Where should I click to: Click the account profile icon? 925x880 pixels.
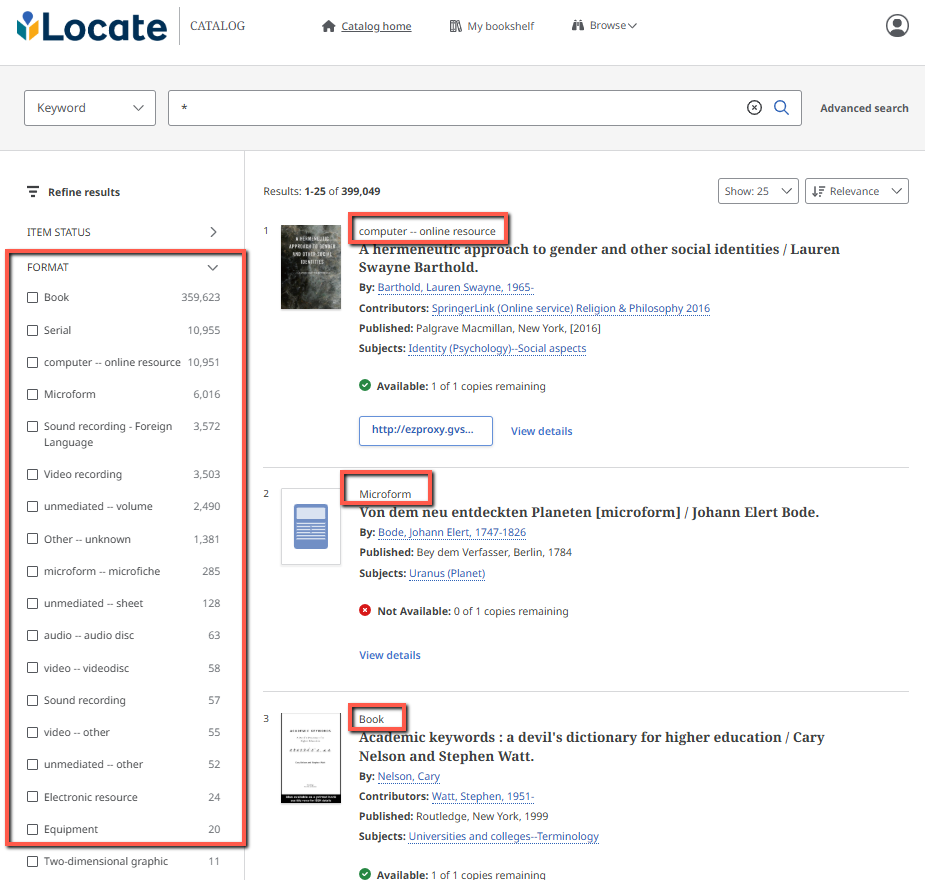pos(897,26)
